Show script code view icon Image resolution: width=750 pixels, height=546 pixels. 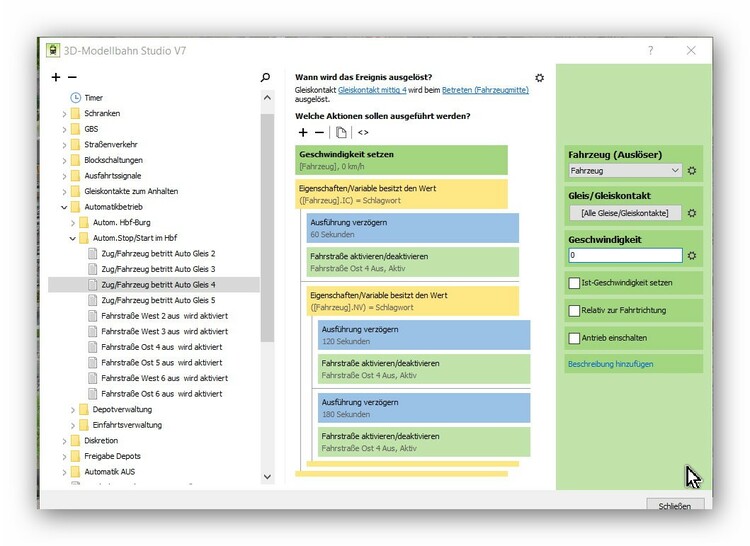[x=363, y=132]
